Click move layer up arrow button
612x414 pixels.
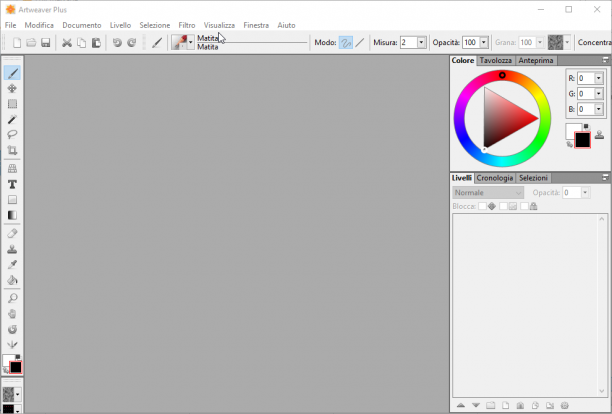(x=461, y=405)
